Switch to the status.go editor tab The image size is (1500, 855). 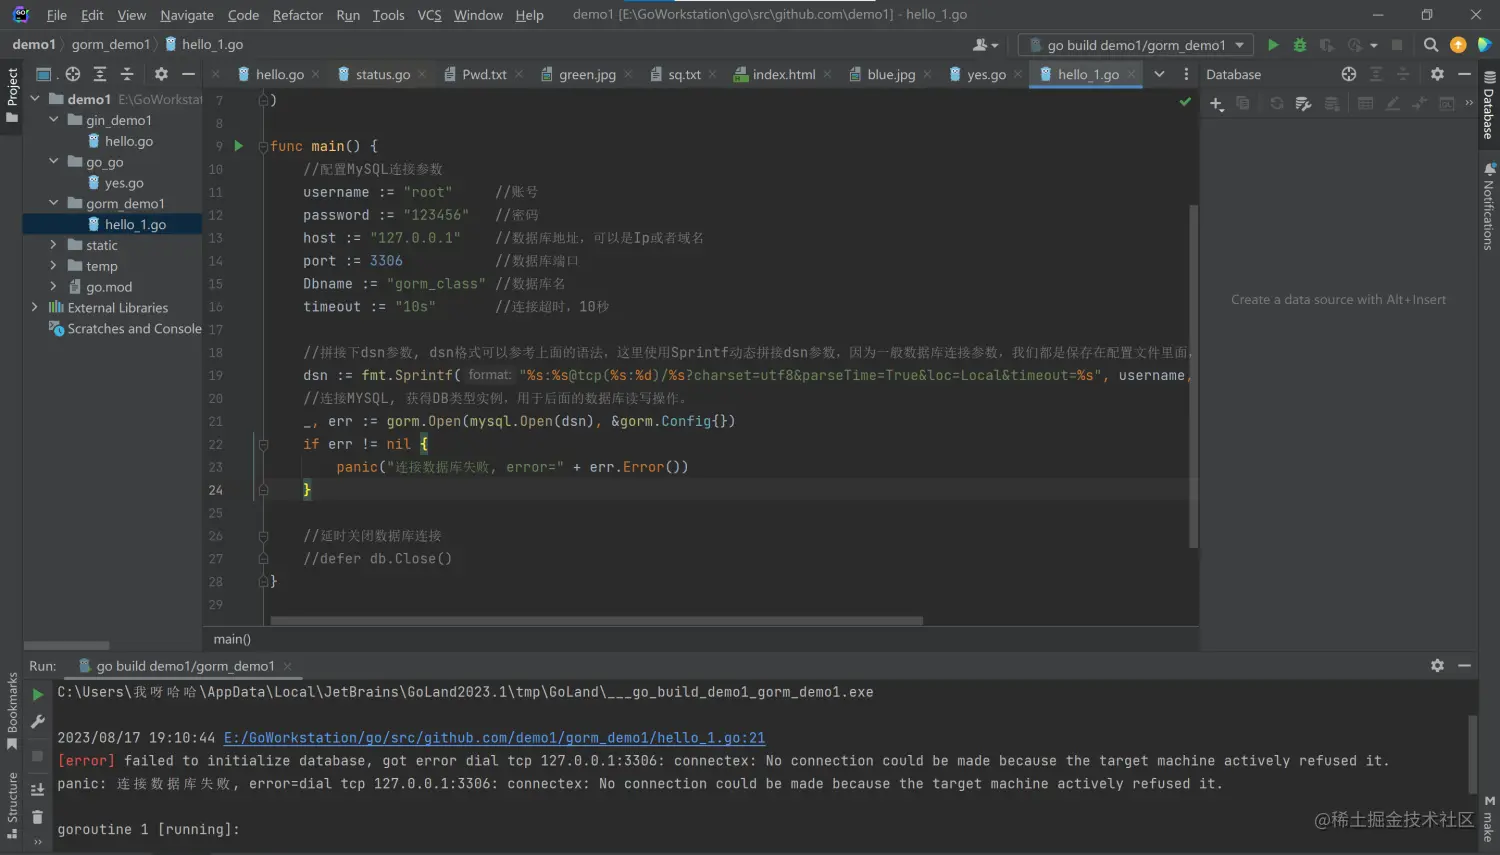(x=382, y=74)
